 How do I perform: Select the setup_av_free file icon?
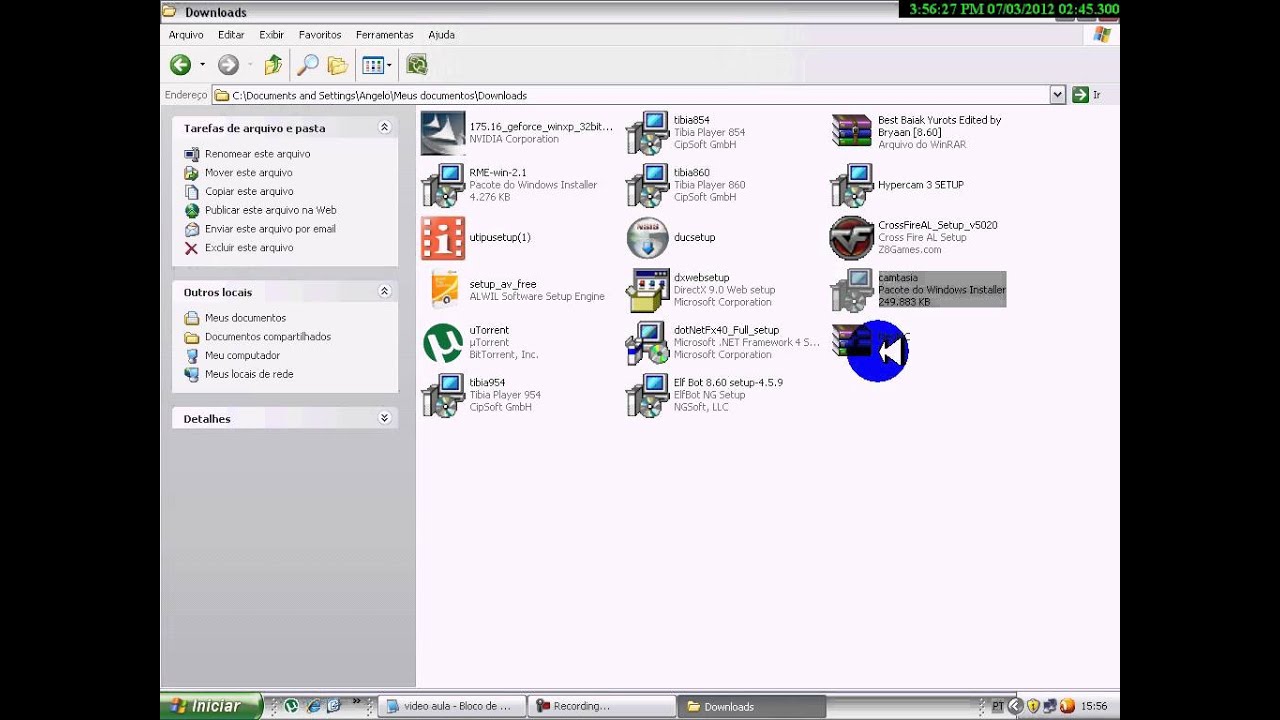[443, 290]
